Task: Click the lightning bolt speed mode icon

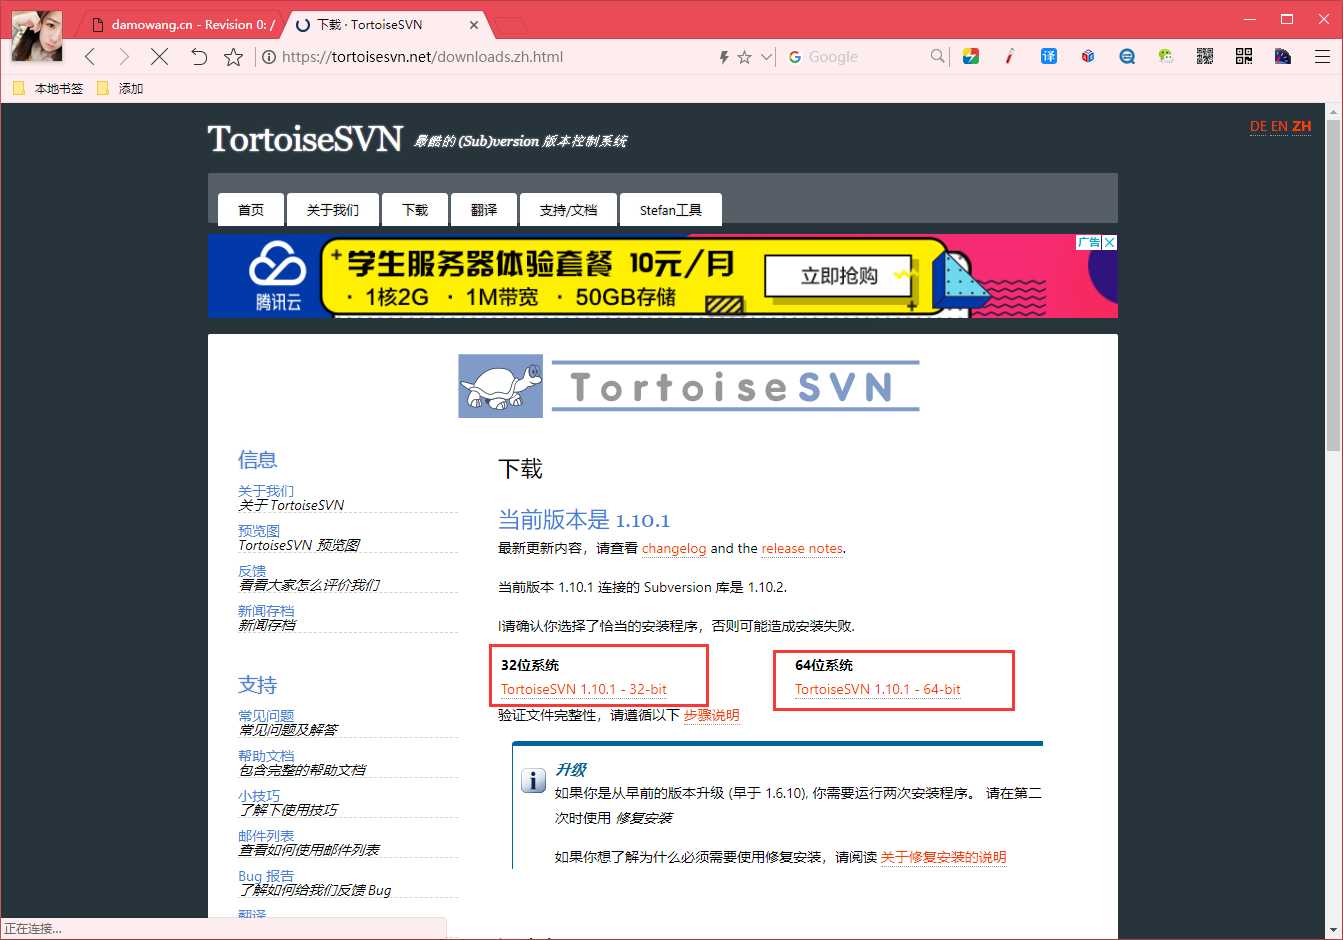Action: pos(724,57)
